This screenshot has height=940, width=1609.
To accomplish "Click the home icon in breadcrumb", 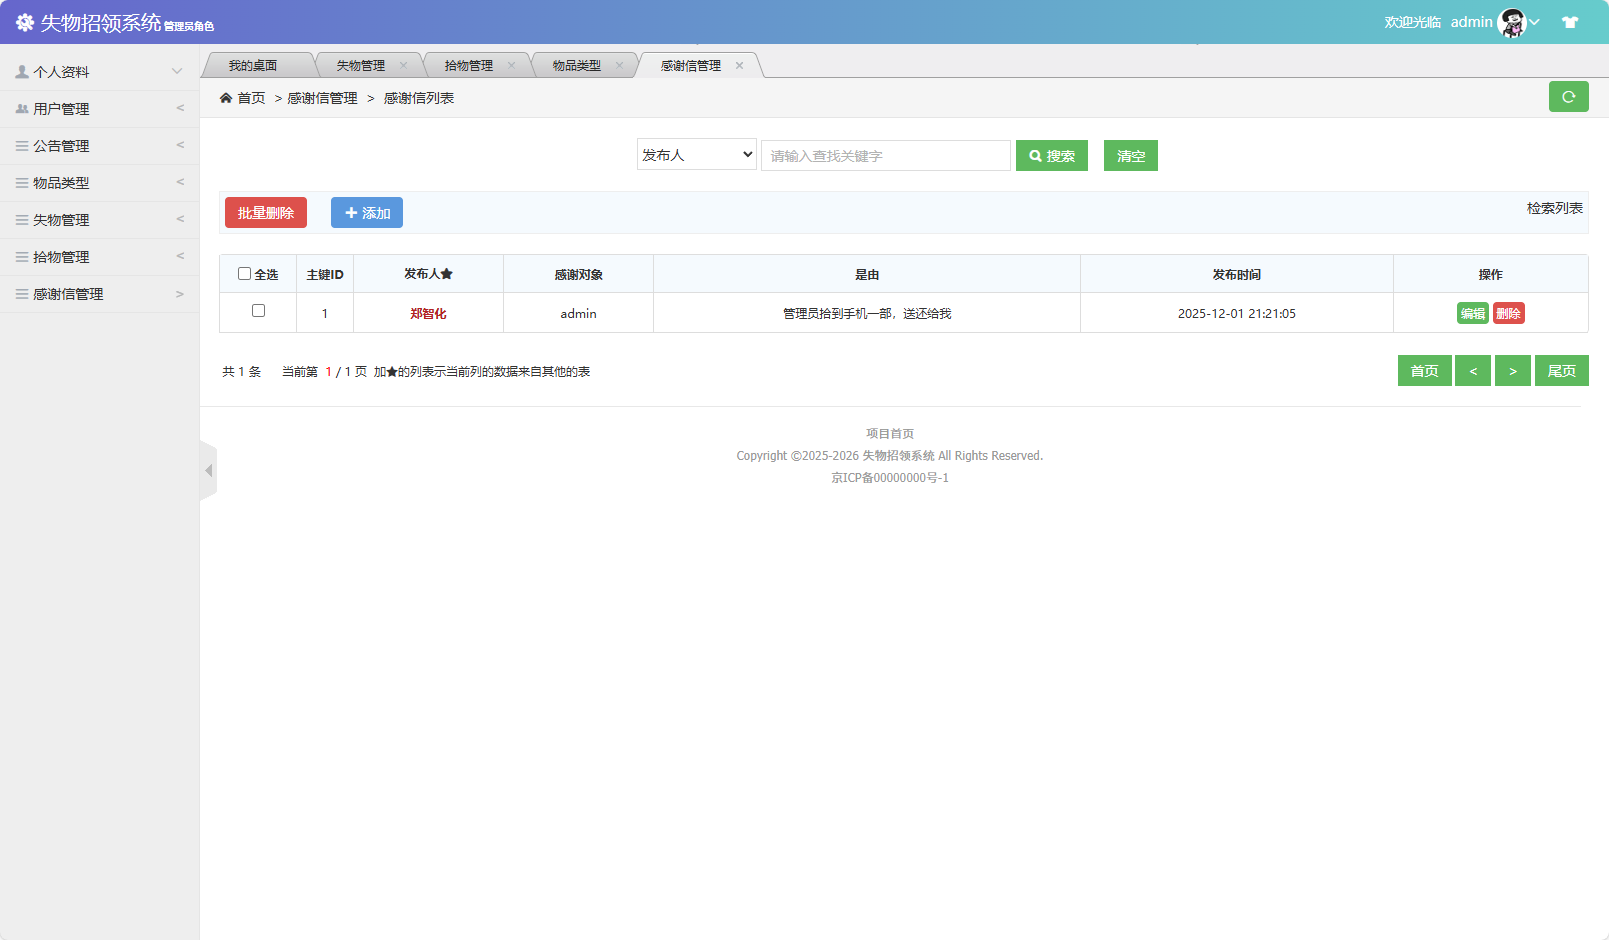I will pos(227,98).
